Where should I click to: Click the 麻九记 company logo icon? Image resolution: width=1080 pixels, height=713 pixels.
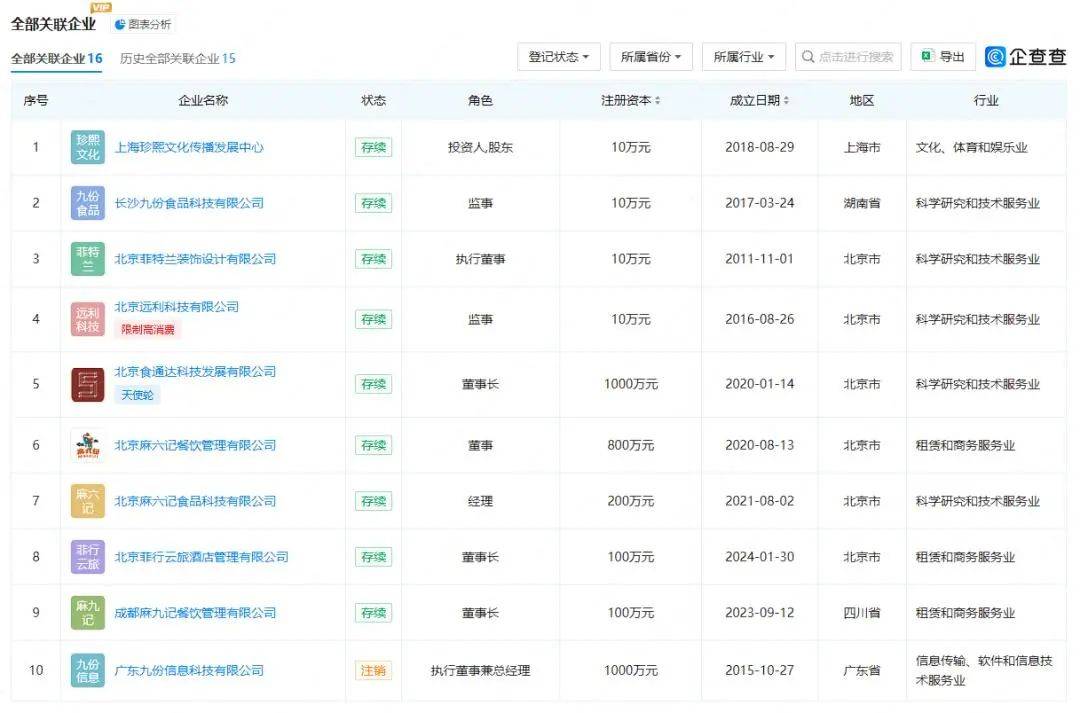(87, 613)
